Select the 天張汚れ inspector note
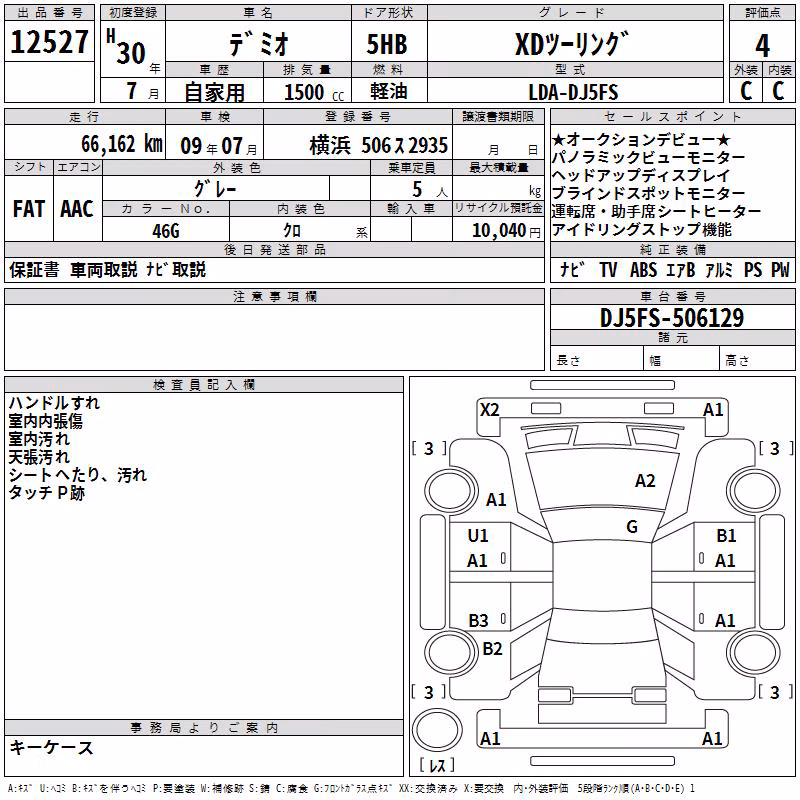Screen dimensions: 800x800 (39, 457)
